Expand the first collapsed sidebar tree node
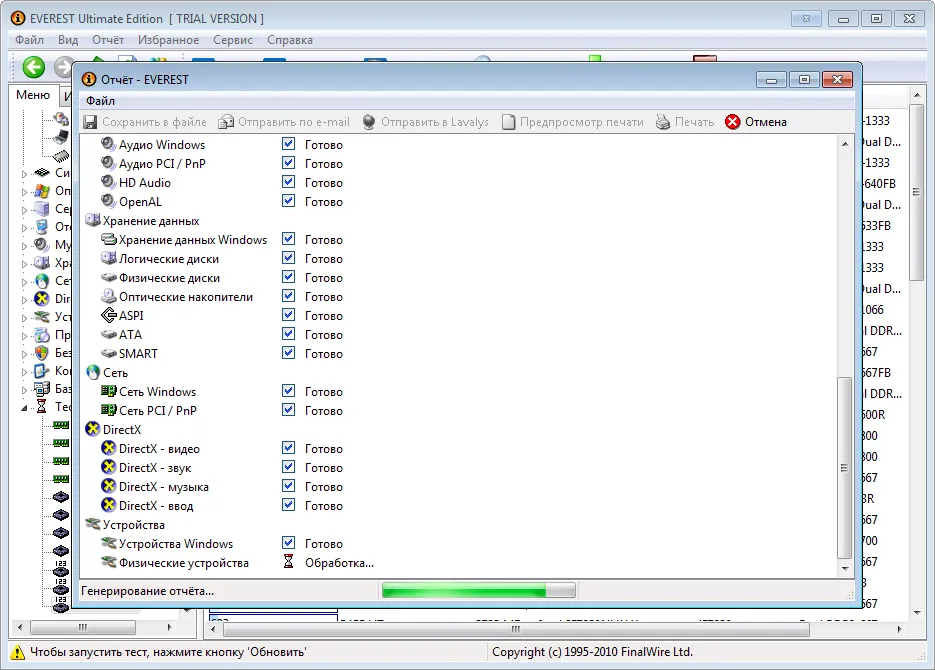Screen dimensions: 935x670 coord(25,173)
